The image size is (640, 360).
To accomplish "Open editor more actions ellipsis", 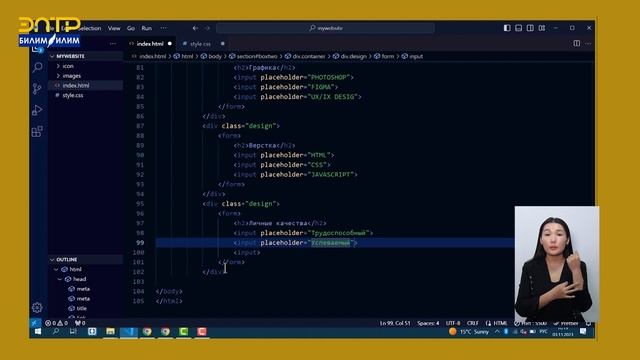I will [588, 43].
